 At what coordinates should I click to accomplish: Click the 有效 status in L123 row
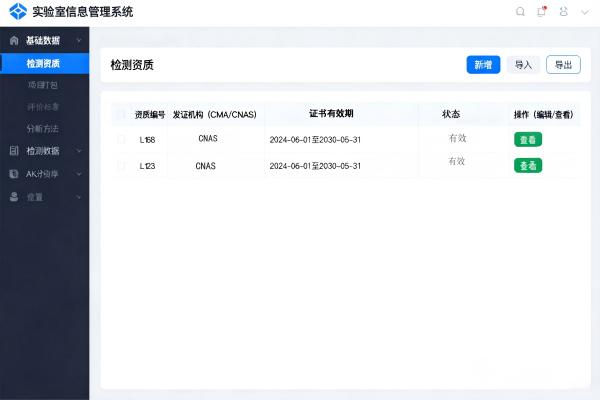[457, 161]
